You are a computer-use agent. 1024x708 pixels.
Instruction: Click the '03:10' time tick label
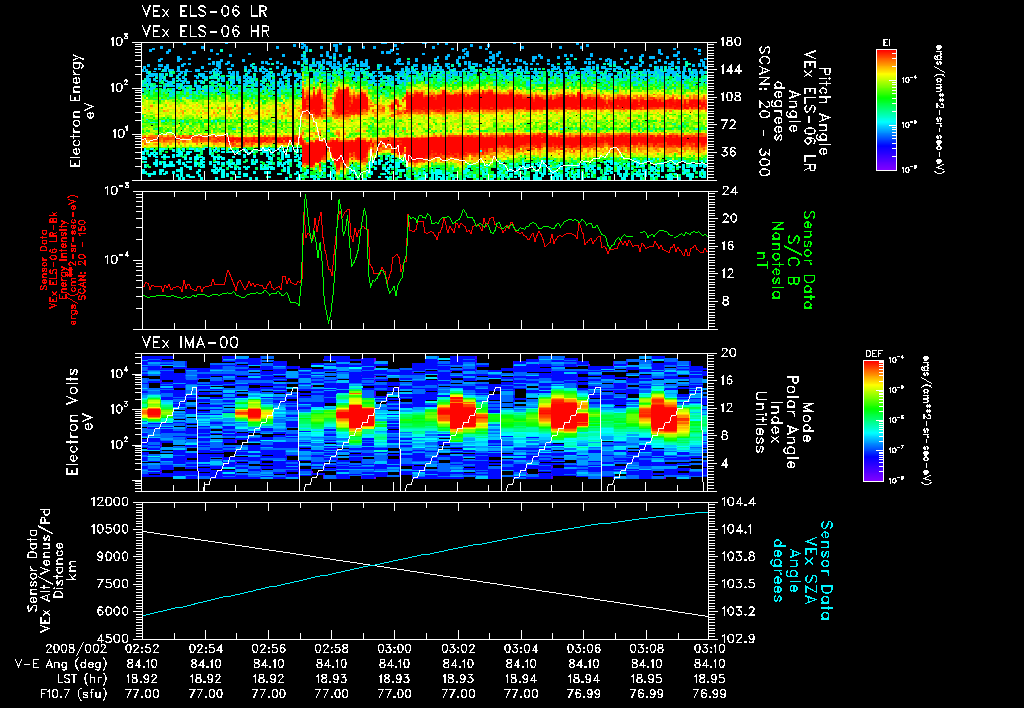coord(709,649)
